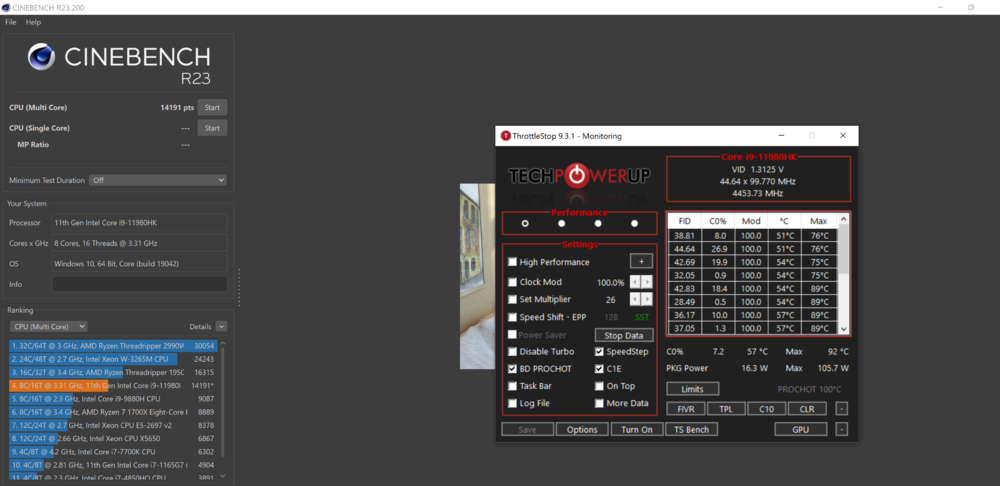
Task: Click the ThrottleStop title bar icon
Action: pyautogui.click(x=506, y=136)
